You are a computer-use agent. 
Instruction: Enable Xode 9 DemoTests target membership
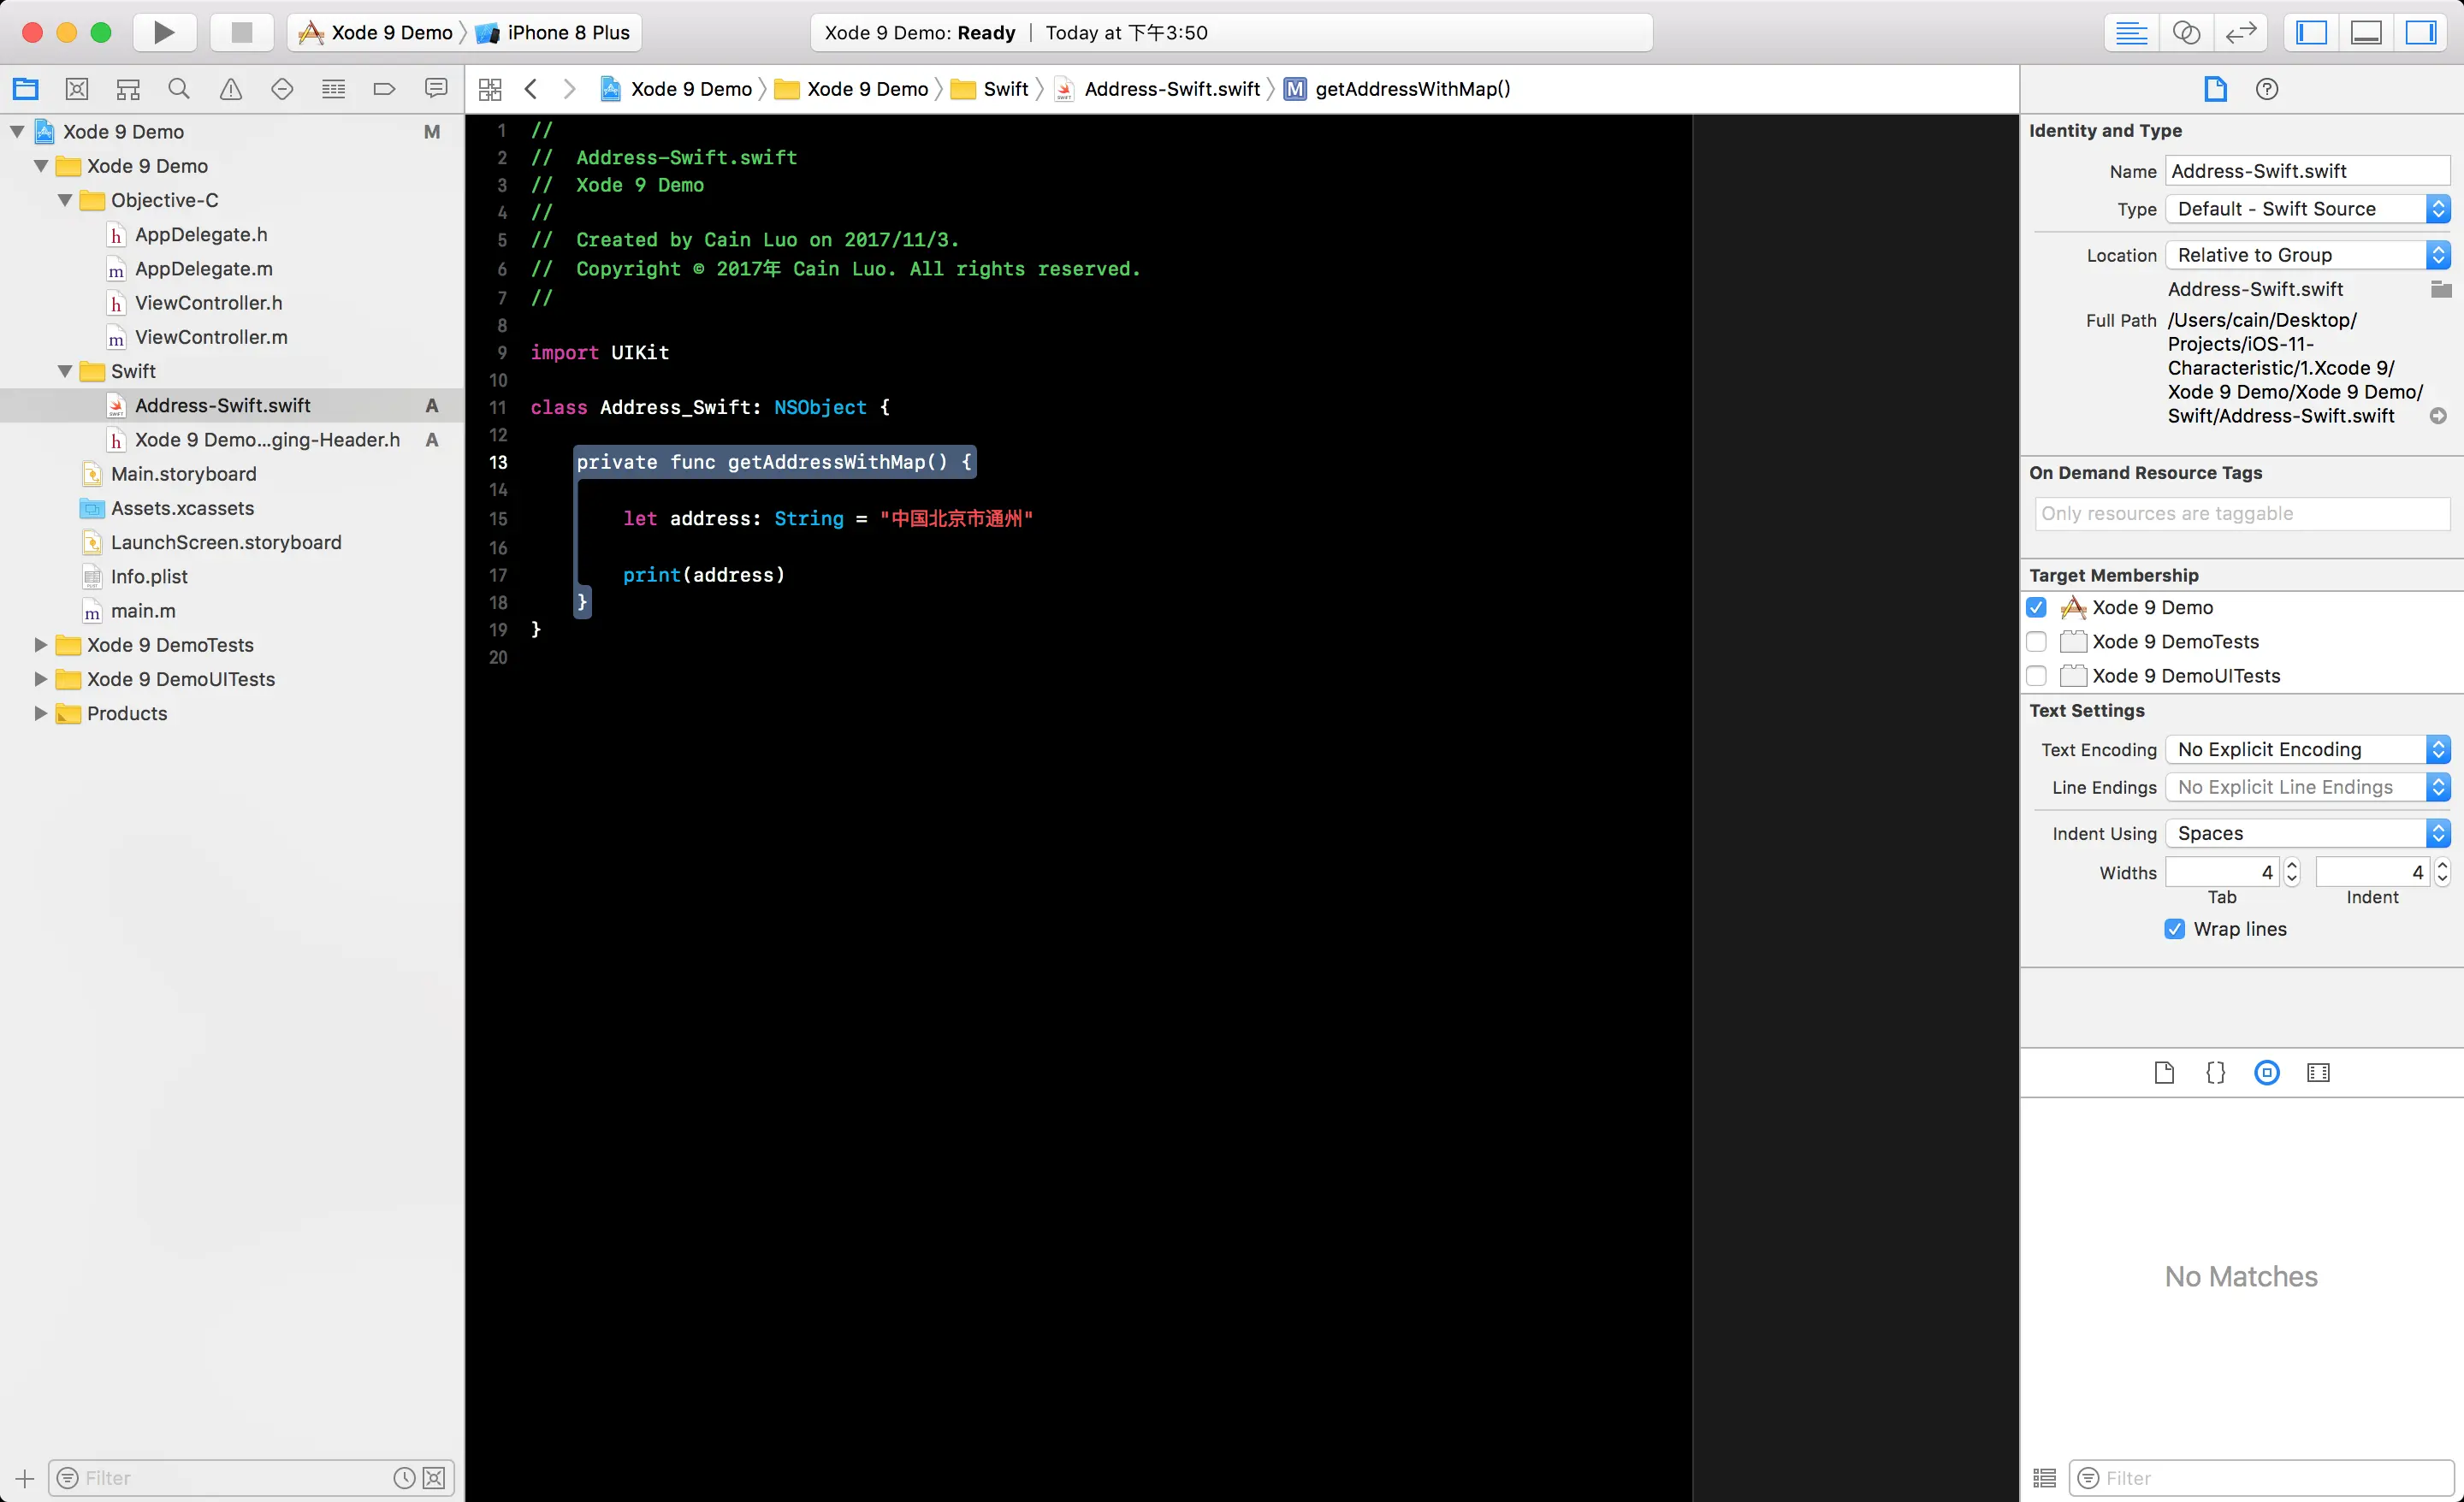(x=2036, y=642)
